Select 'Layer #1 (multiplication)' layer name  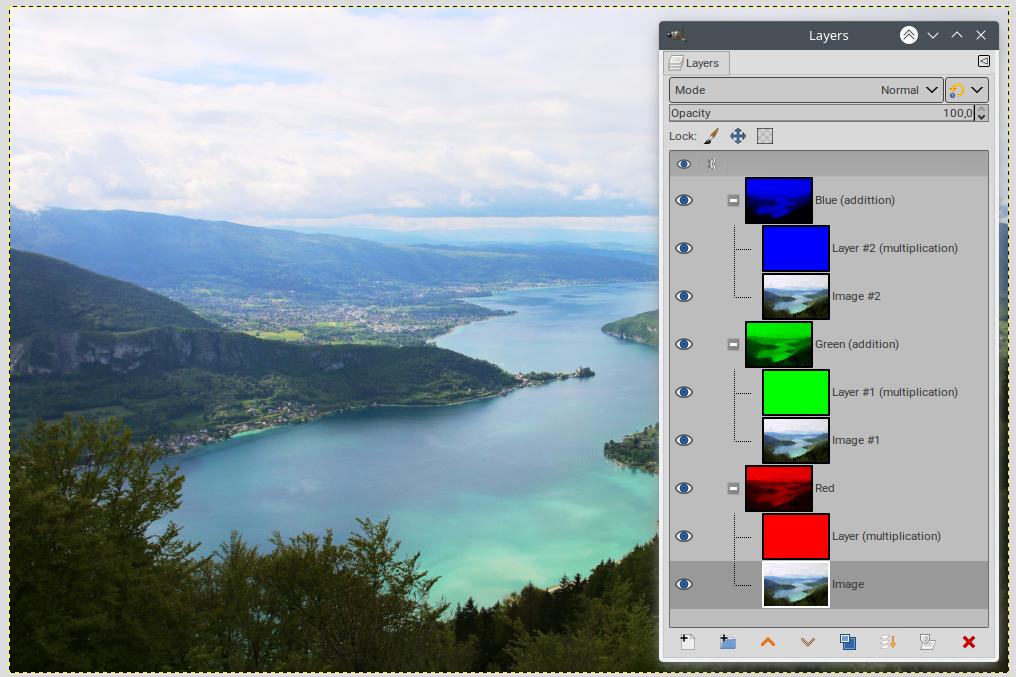coord(895,392)
